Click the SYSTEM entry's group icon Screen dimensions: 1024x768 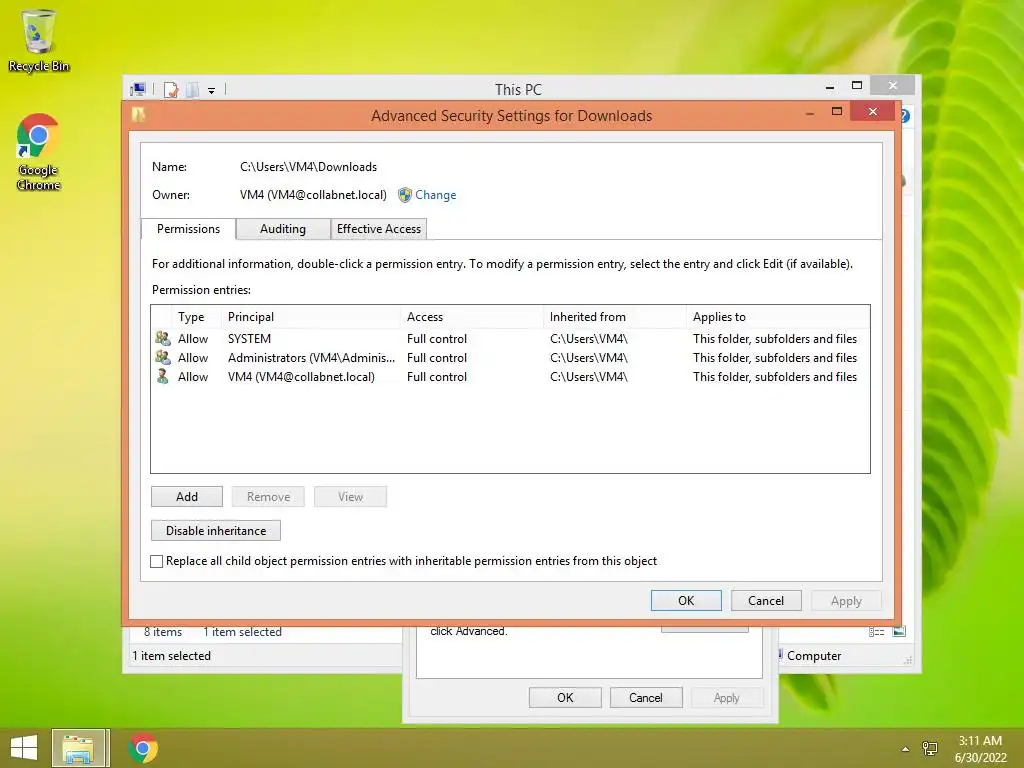click(x=163, y=338)
